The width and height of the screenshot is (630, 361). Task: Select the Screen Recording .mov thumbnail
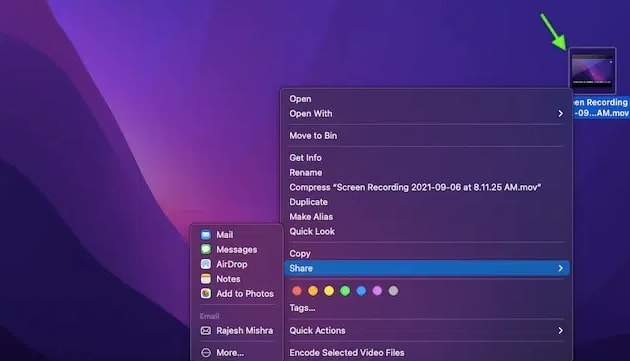pos(592,71)
